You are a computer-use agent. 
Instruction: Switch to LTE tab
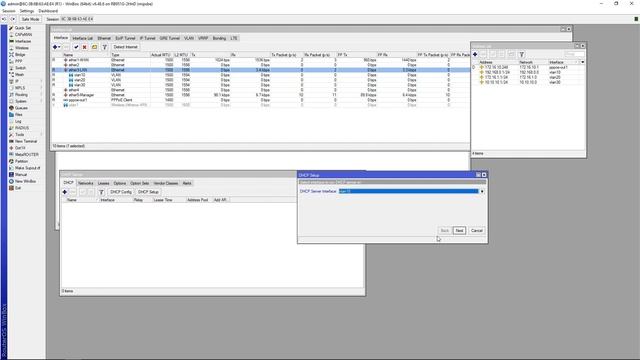[233, 38]
